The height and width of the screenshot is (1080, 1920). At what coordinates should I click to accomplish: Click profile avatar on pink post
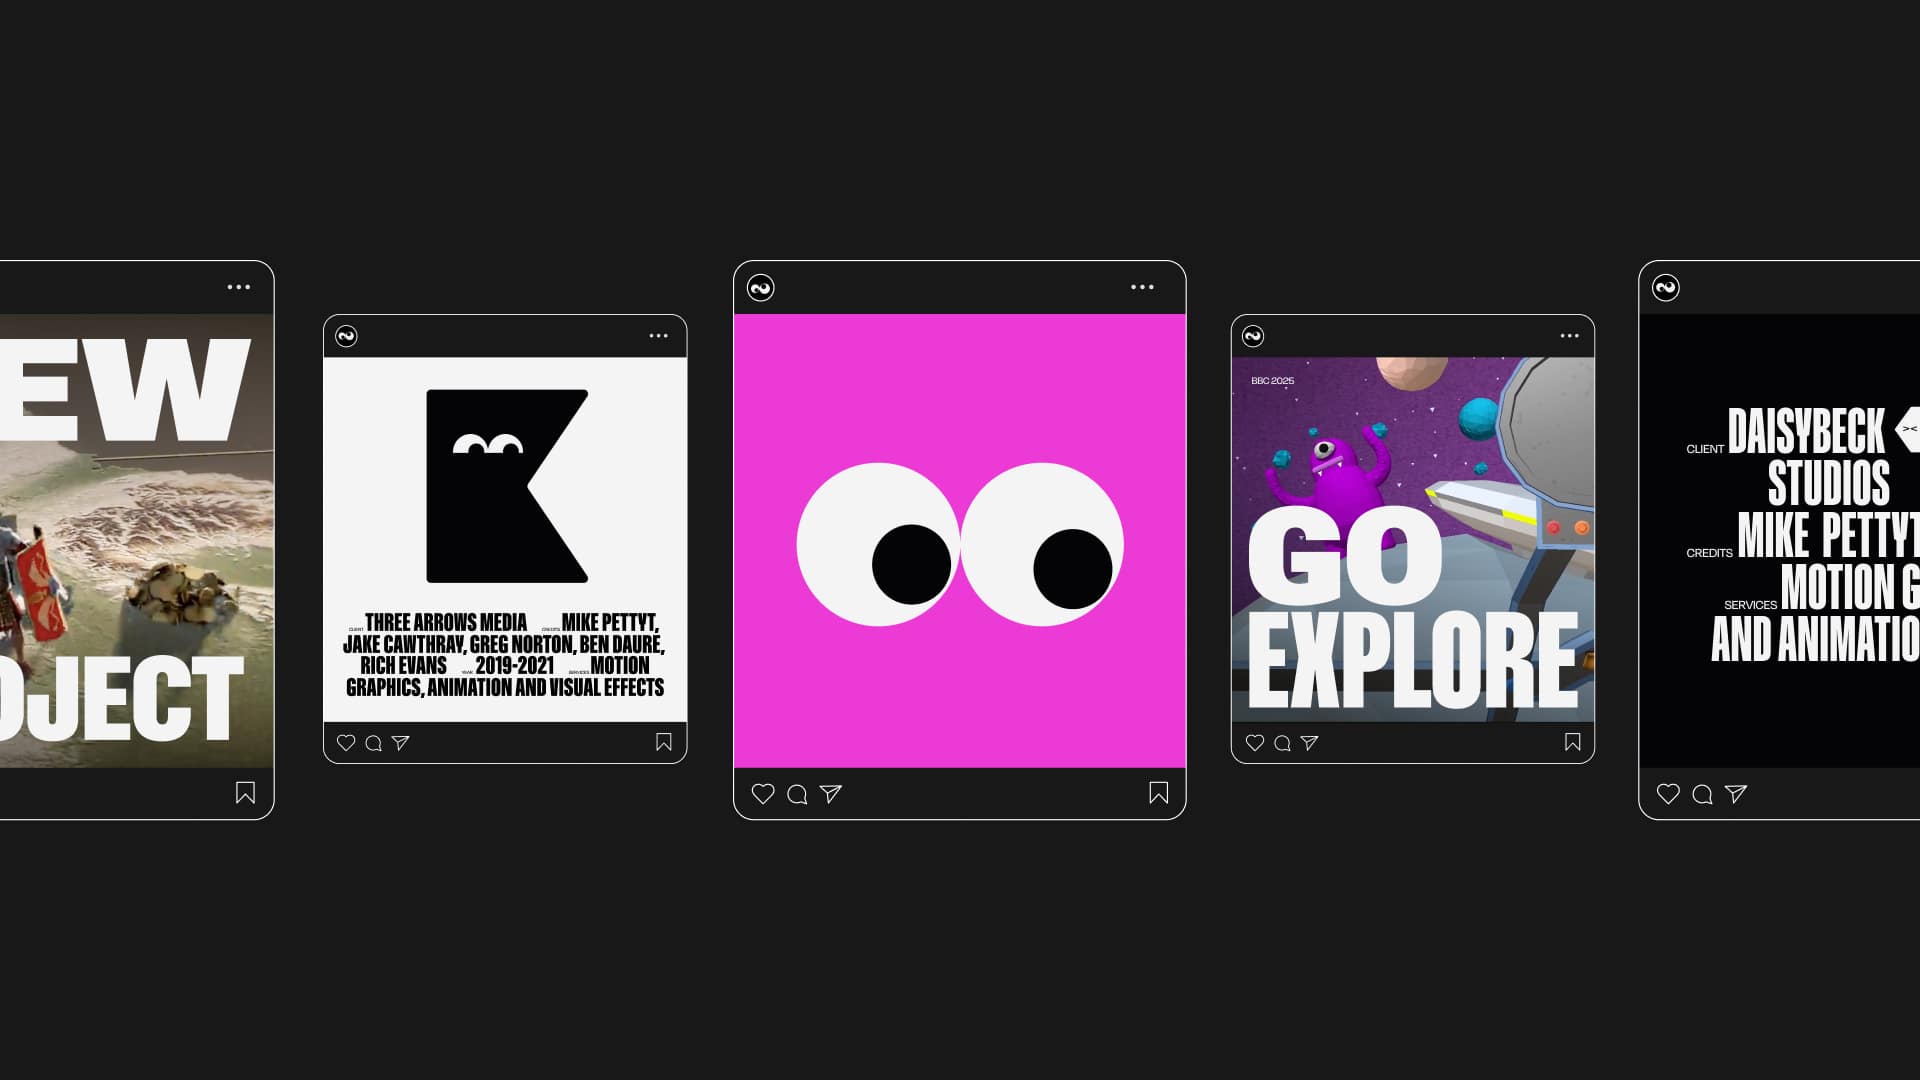tap(761, 288)
